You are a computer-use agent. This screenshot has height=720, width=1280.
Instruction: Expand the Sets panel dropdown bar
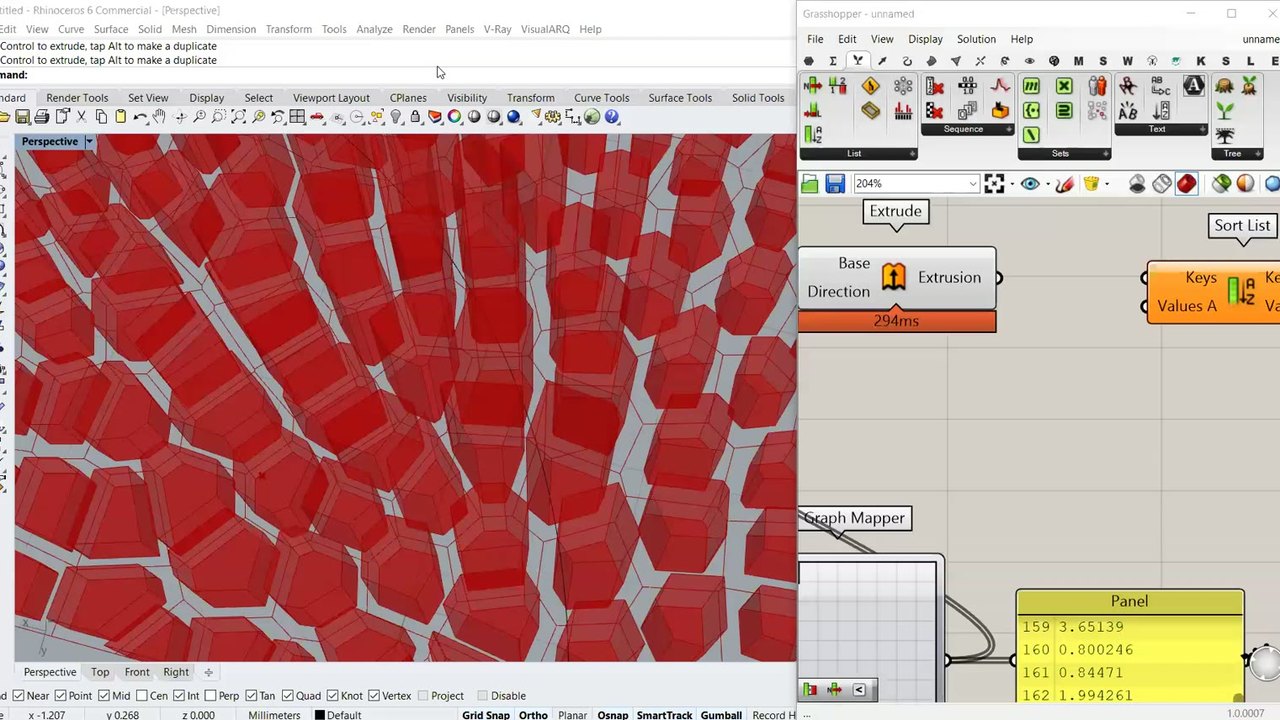[1064, 153]
